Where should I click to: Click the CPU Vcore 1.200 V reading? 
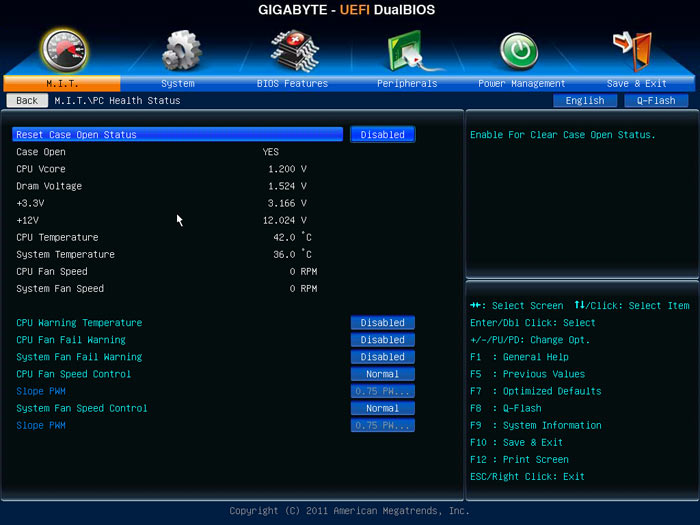point(287,169)
